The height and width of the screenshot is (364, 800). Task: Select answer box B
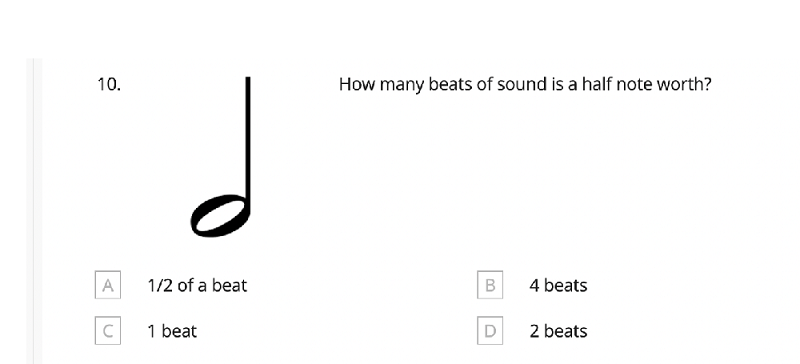490,285
